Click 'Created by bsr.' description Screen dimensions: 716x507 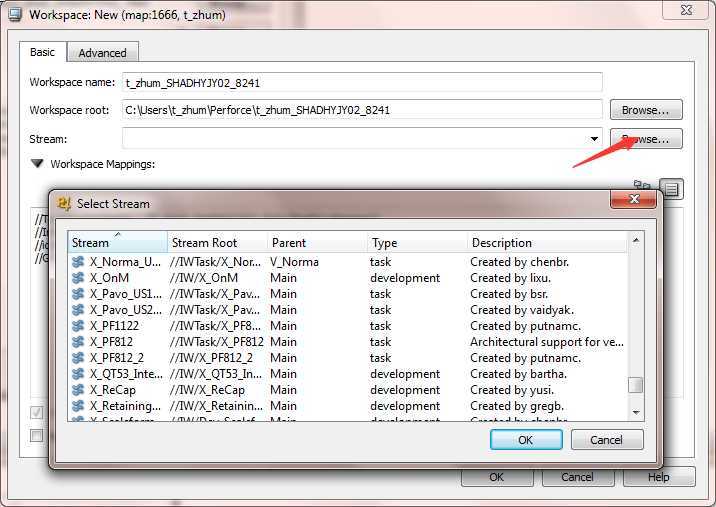coord(509,294)
